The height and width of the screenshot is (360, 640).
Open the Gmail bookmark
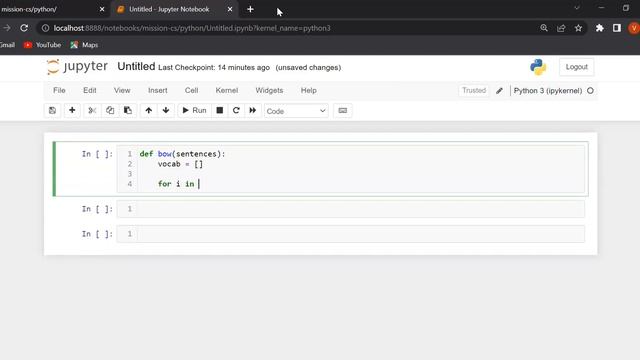[7, 45]
